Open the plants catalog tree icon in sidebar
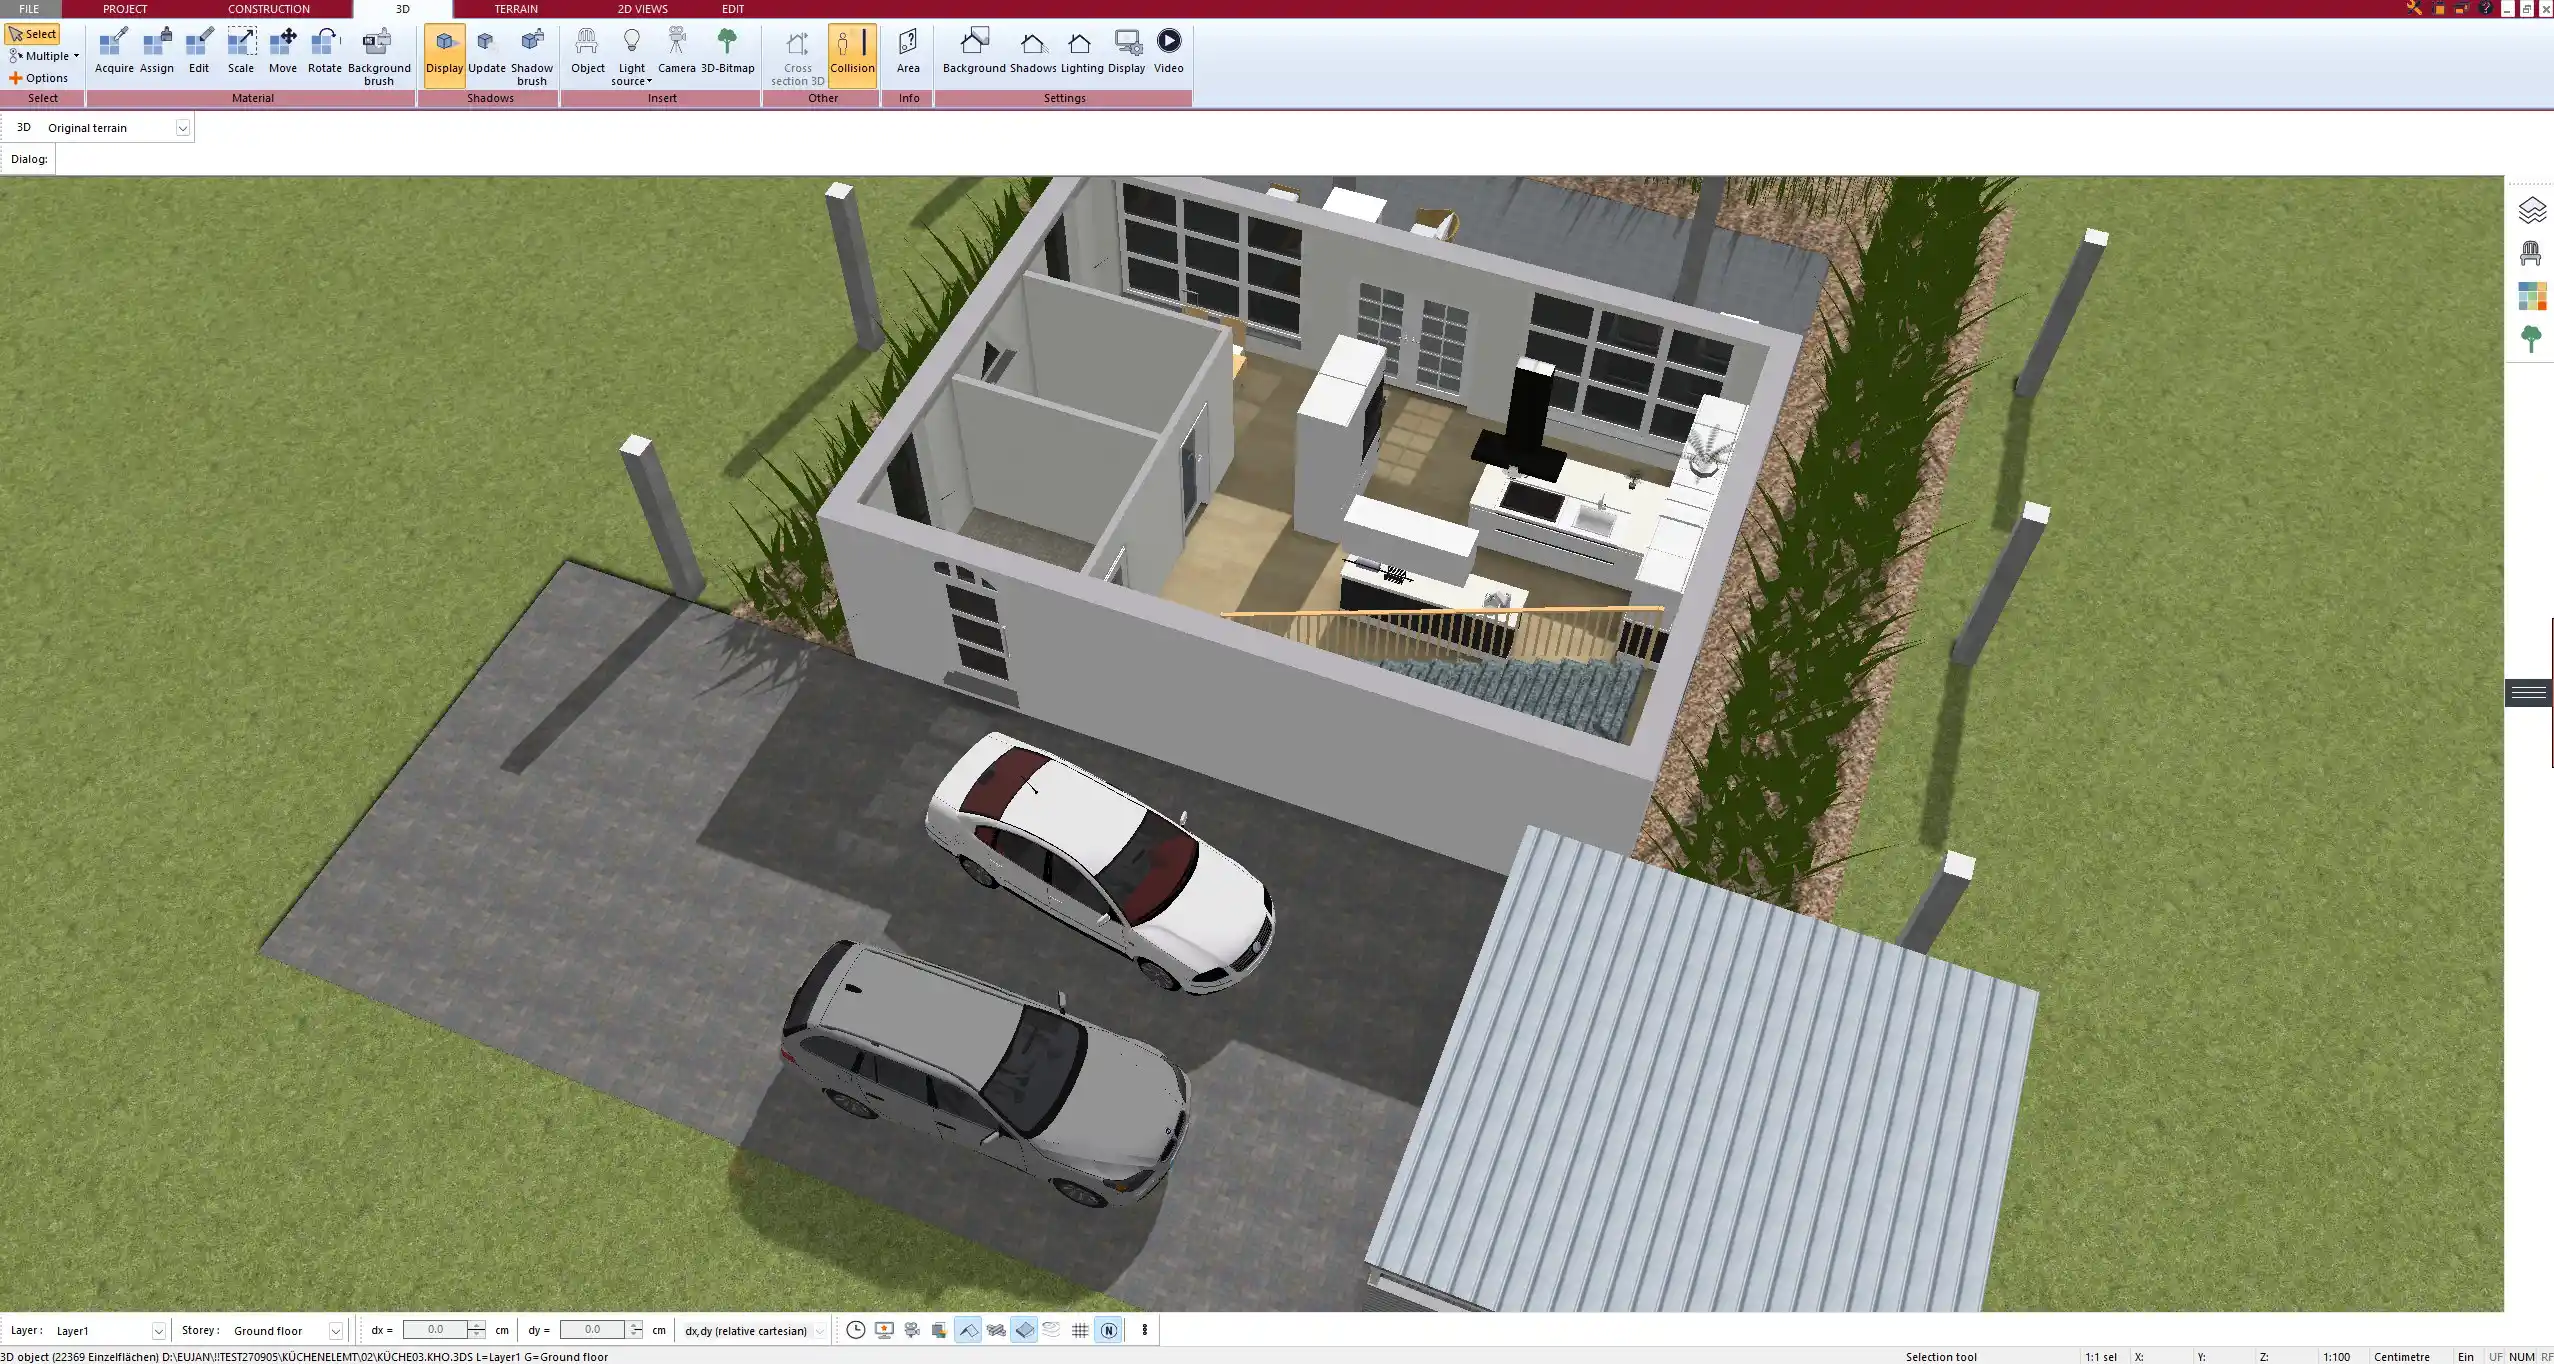This screenshot has width=2554, height=1364. 2531,339
